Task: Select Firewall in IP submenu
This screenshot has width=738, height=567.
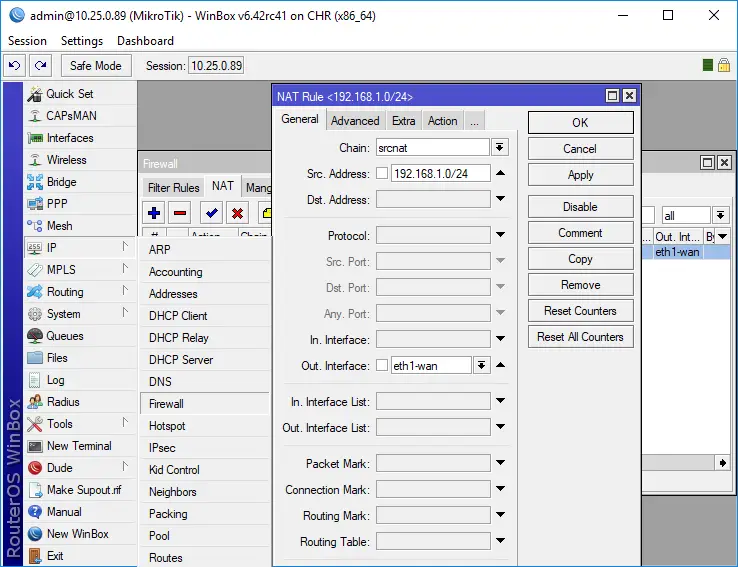Action: (204, 404)
